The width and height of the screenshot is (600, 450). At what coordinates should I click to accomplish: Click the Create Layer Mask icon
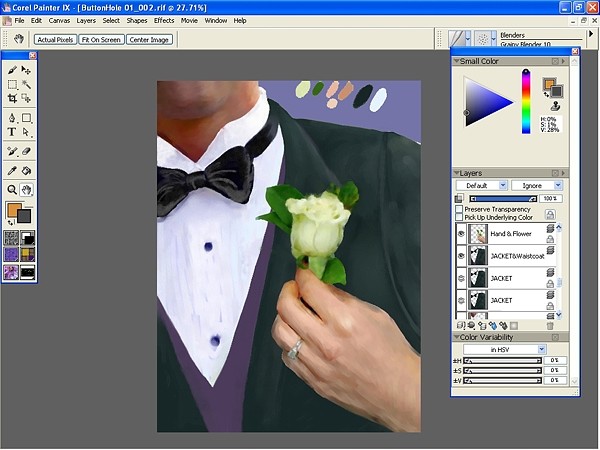click(514, 326)
